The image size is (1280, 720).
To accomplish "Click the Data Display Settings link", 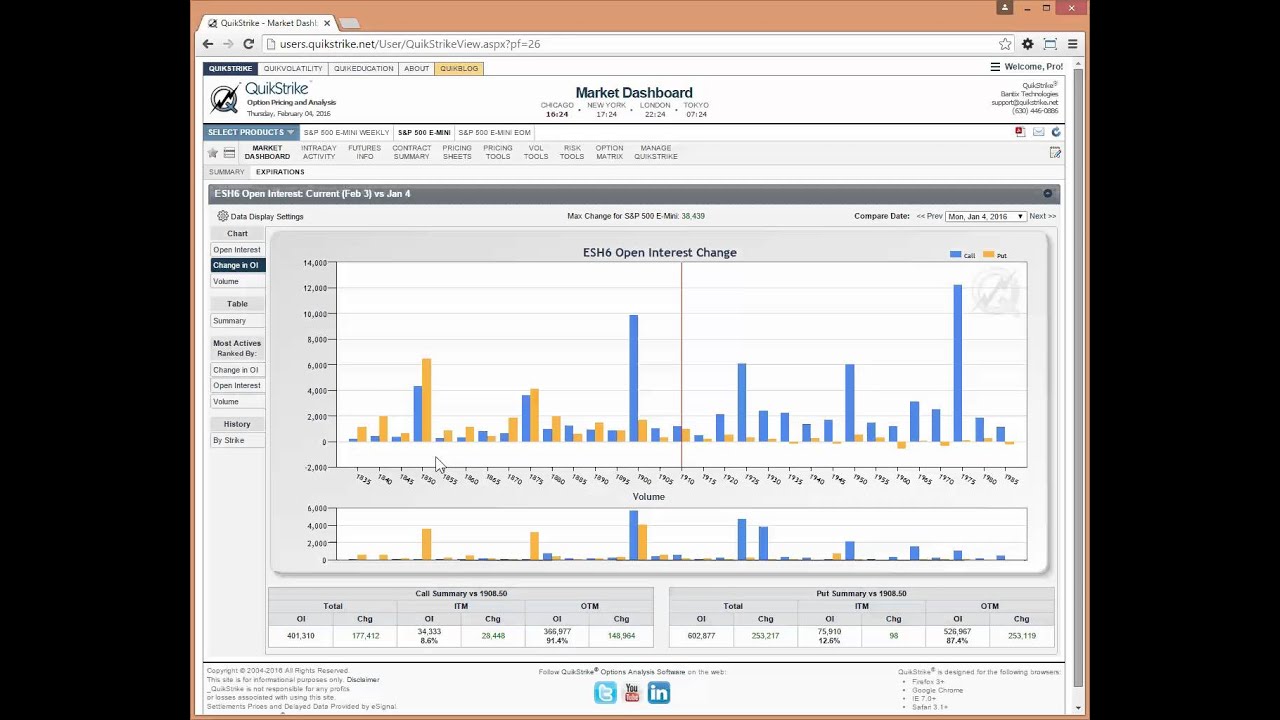I will pyautogui.click(x=267, y=216).
